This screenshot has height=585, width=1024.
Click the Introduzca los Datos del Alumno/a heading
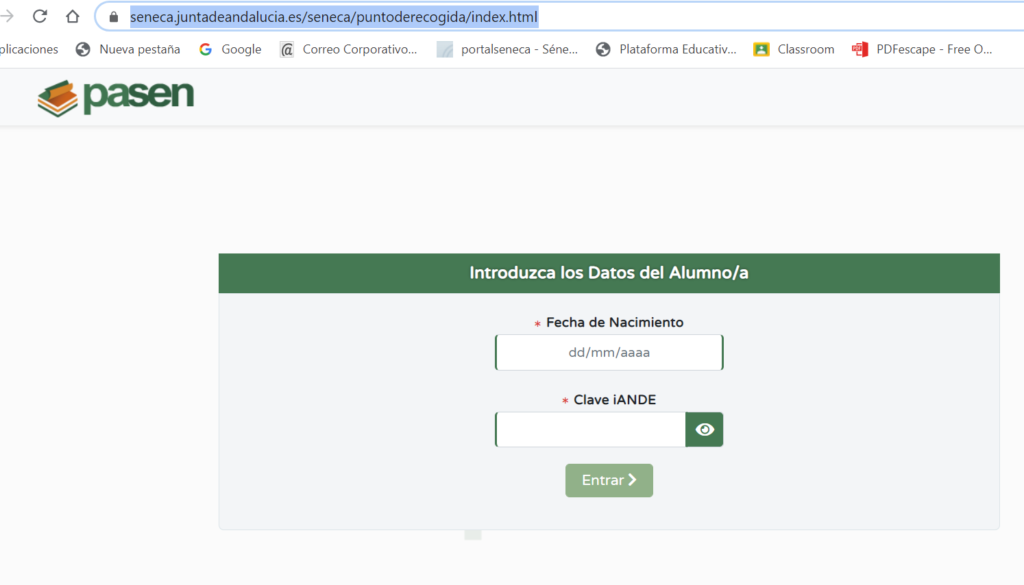pyautogui.click(x=609, y=273)
